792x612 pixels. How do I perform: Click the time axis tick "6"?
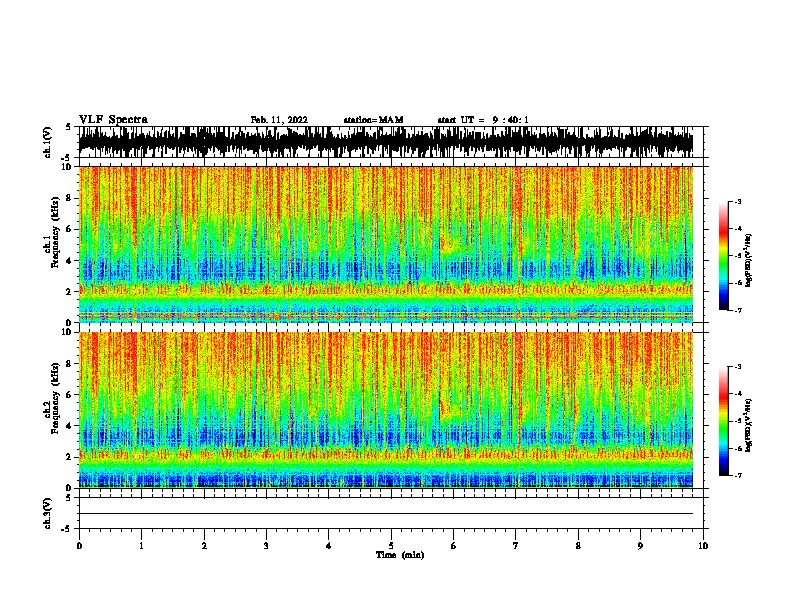[x=454, y=545]
